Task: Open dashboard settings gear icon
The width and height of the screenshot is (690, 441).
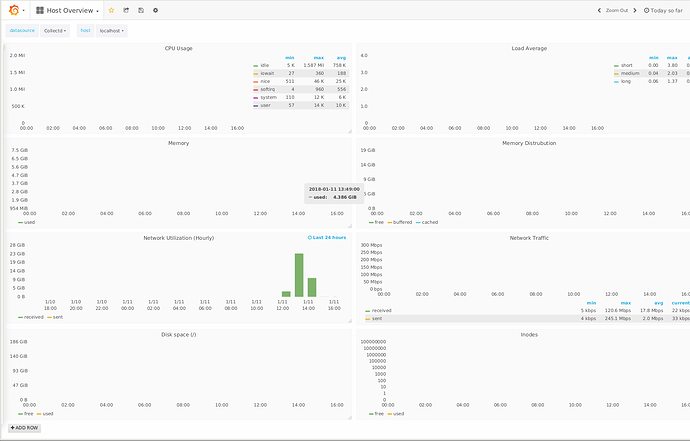Action: pos(155,10)
